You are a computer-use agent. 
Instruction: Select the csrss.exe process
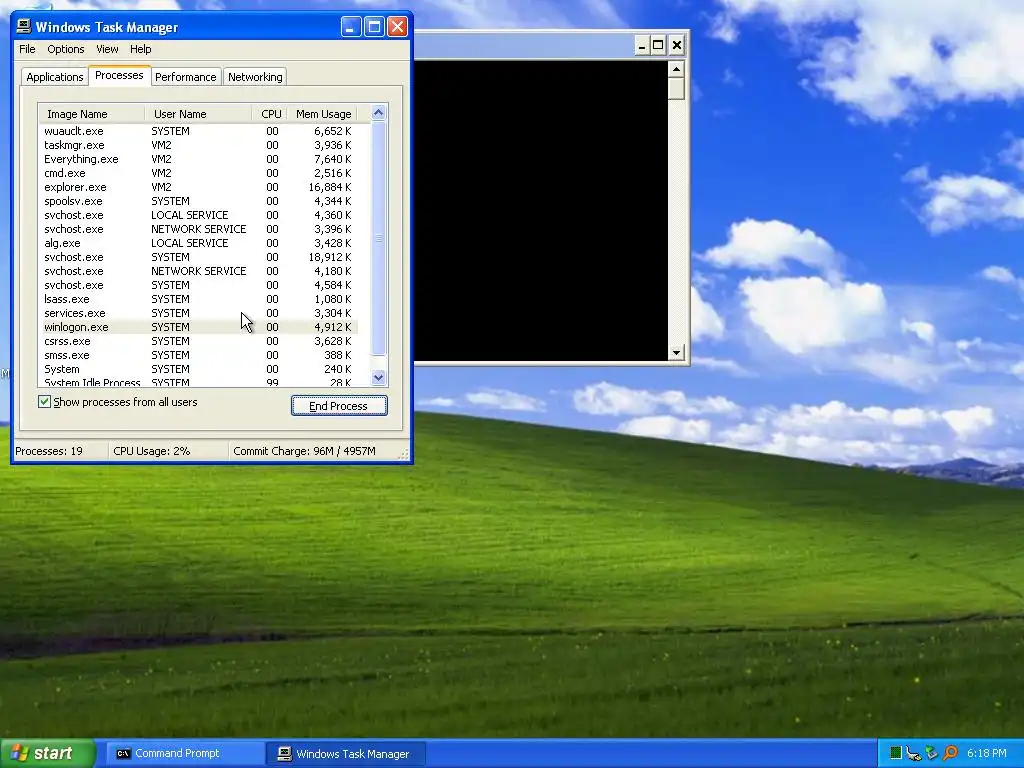(x=199, y=342)
